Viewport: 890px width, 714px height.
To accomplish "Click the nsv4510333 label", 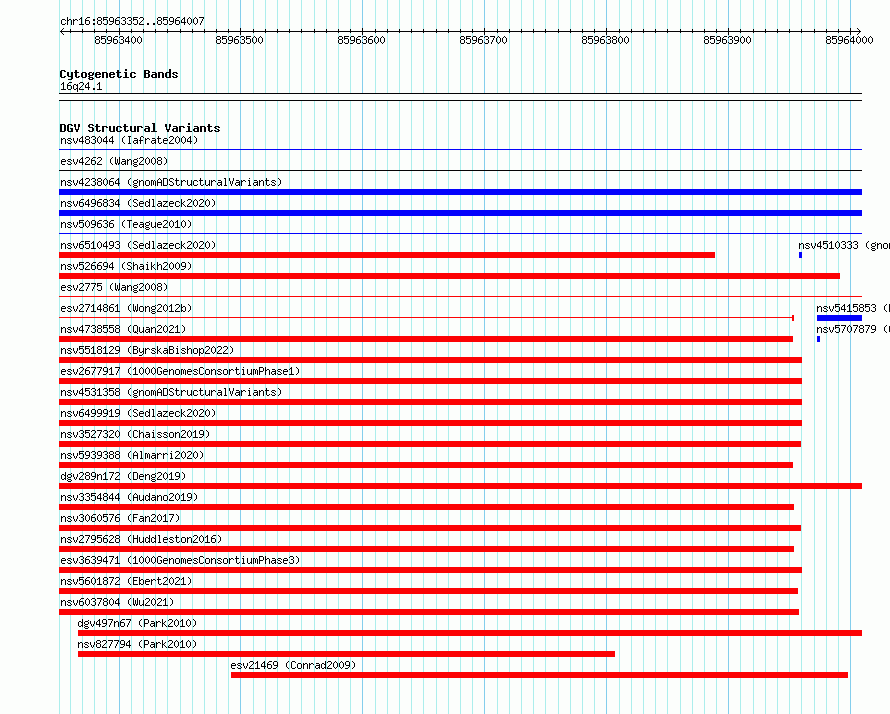I will [x=844, y=245].
